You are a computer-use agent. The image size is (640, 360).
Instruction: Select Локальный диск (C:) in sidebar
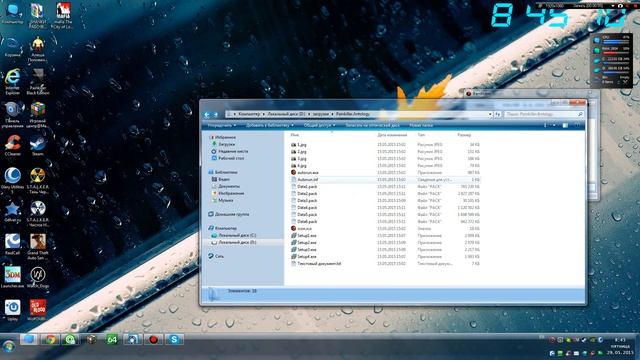pyautogui.click(x=237, y=235)
